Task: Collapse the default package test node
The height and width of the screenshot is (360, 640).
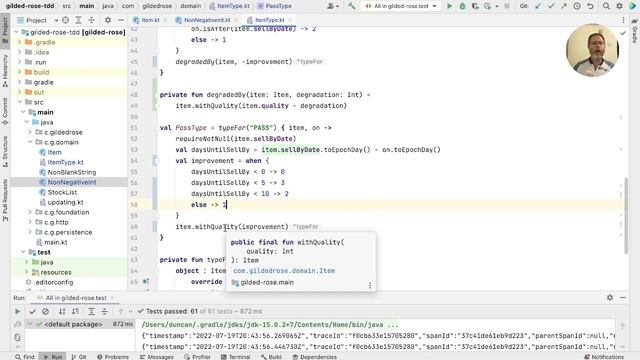Action: point(30,324)
